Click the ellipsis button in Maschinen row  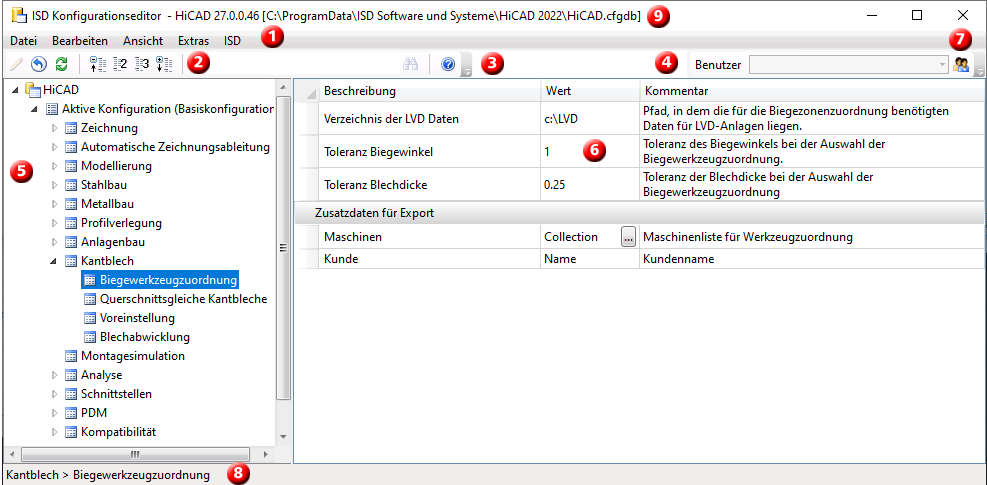(x=628, y=237)
